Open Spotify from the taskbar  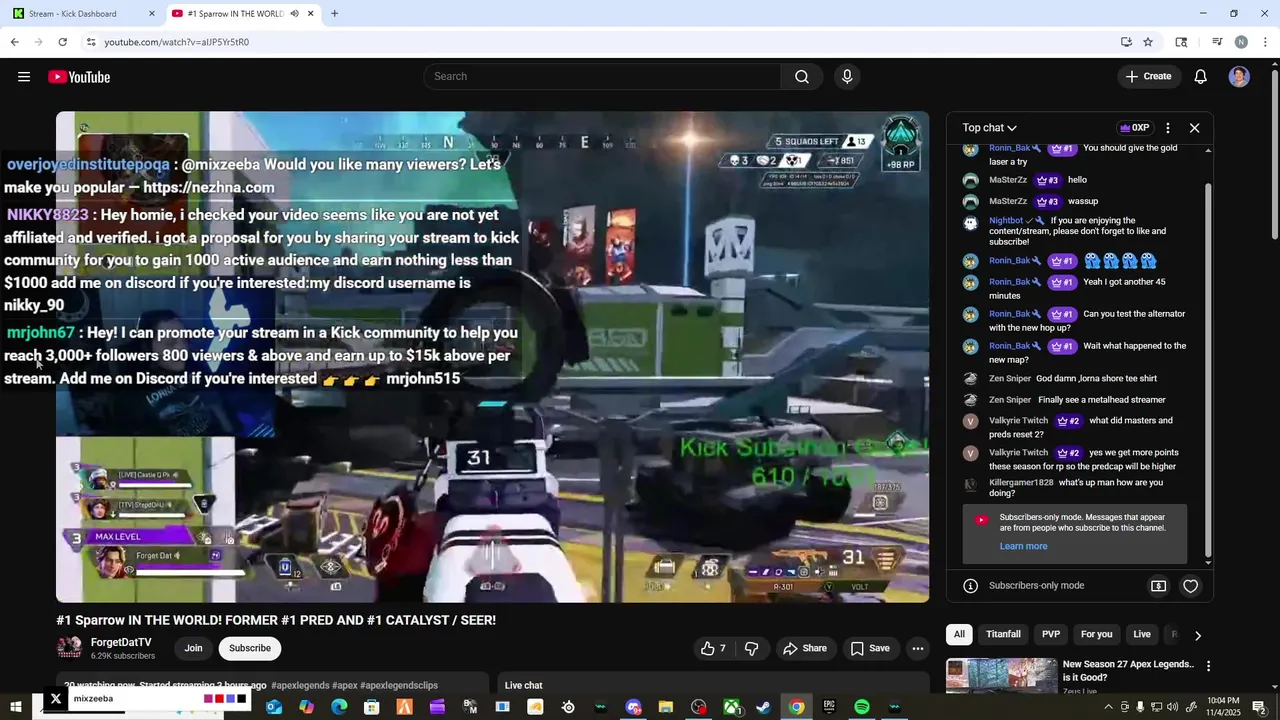(x=861, y=707)
